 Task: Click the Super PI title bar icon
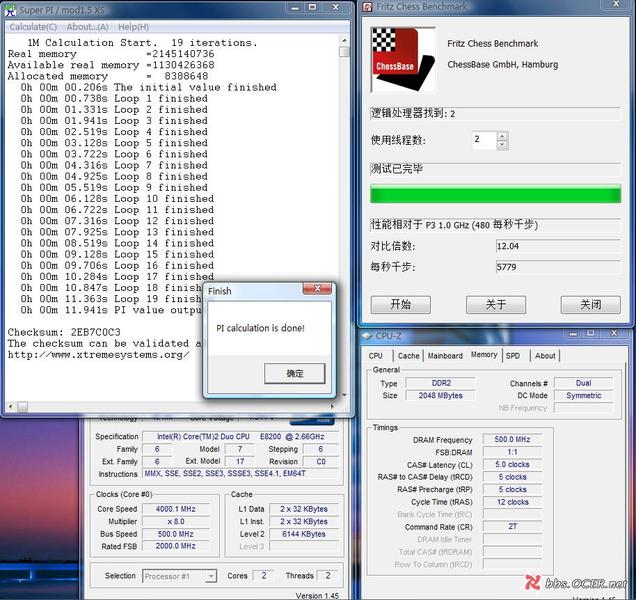click(11, 10)
